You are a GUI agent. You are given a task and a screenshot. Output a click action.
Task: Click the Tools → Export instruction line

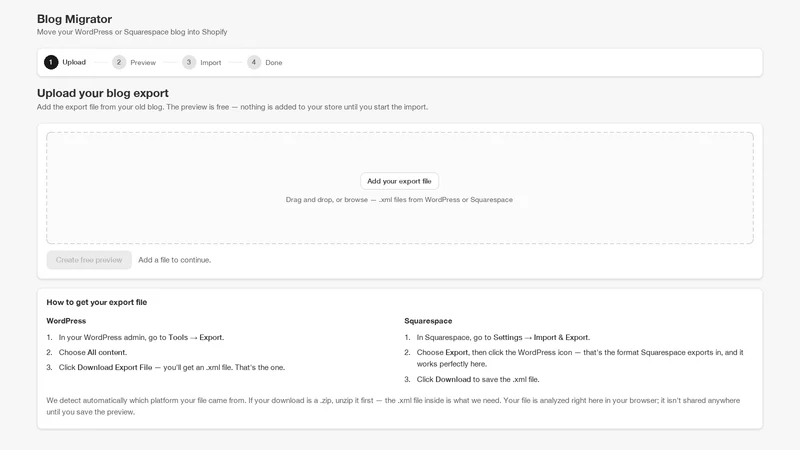141,337
